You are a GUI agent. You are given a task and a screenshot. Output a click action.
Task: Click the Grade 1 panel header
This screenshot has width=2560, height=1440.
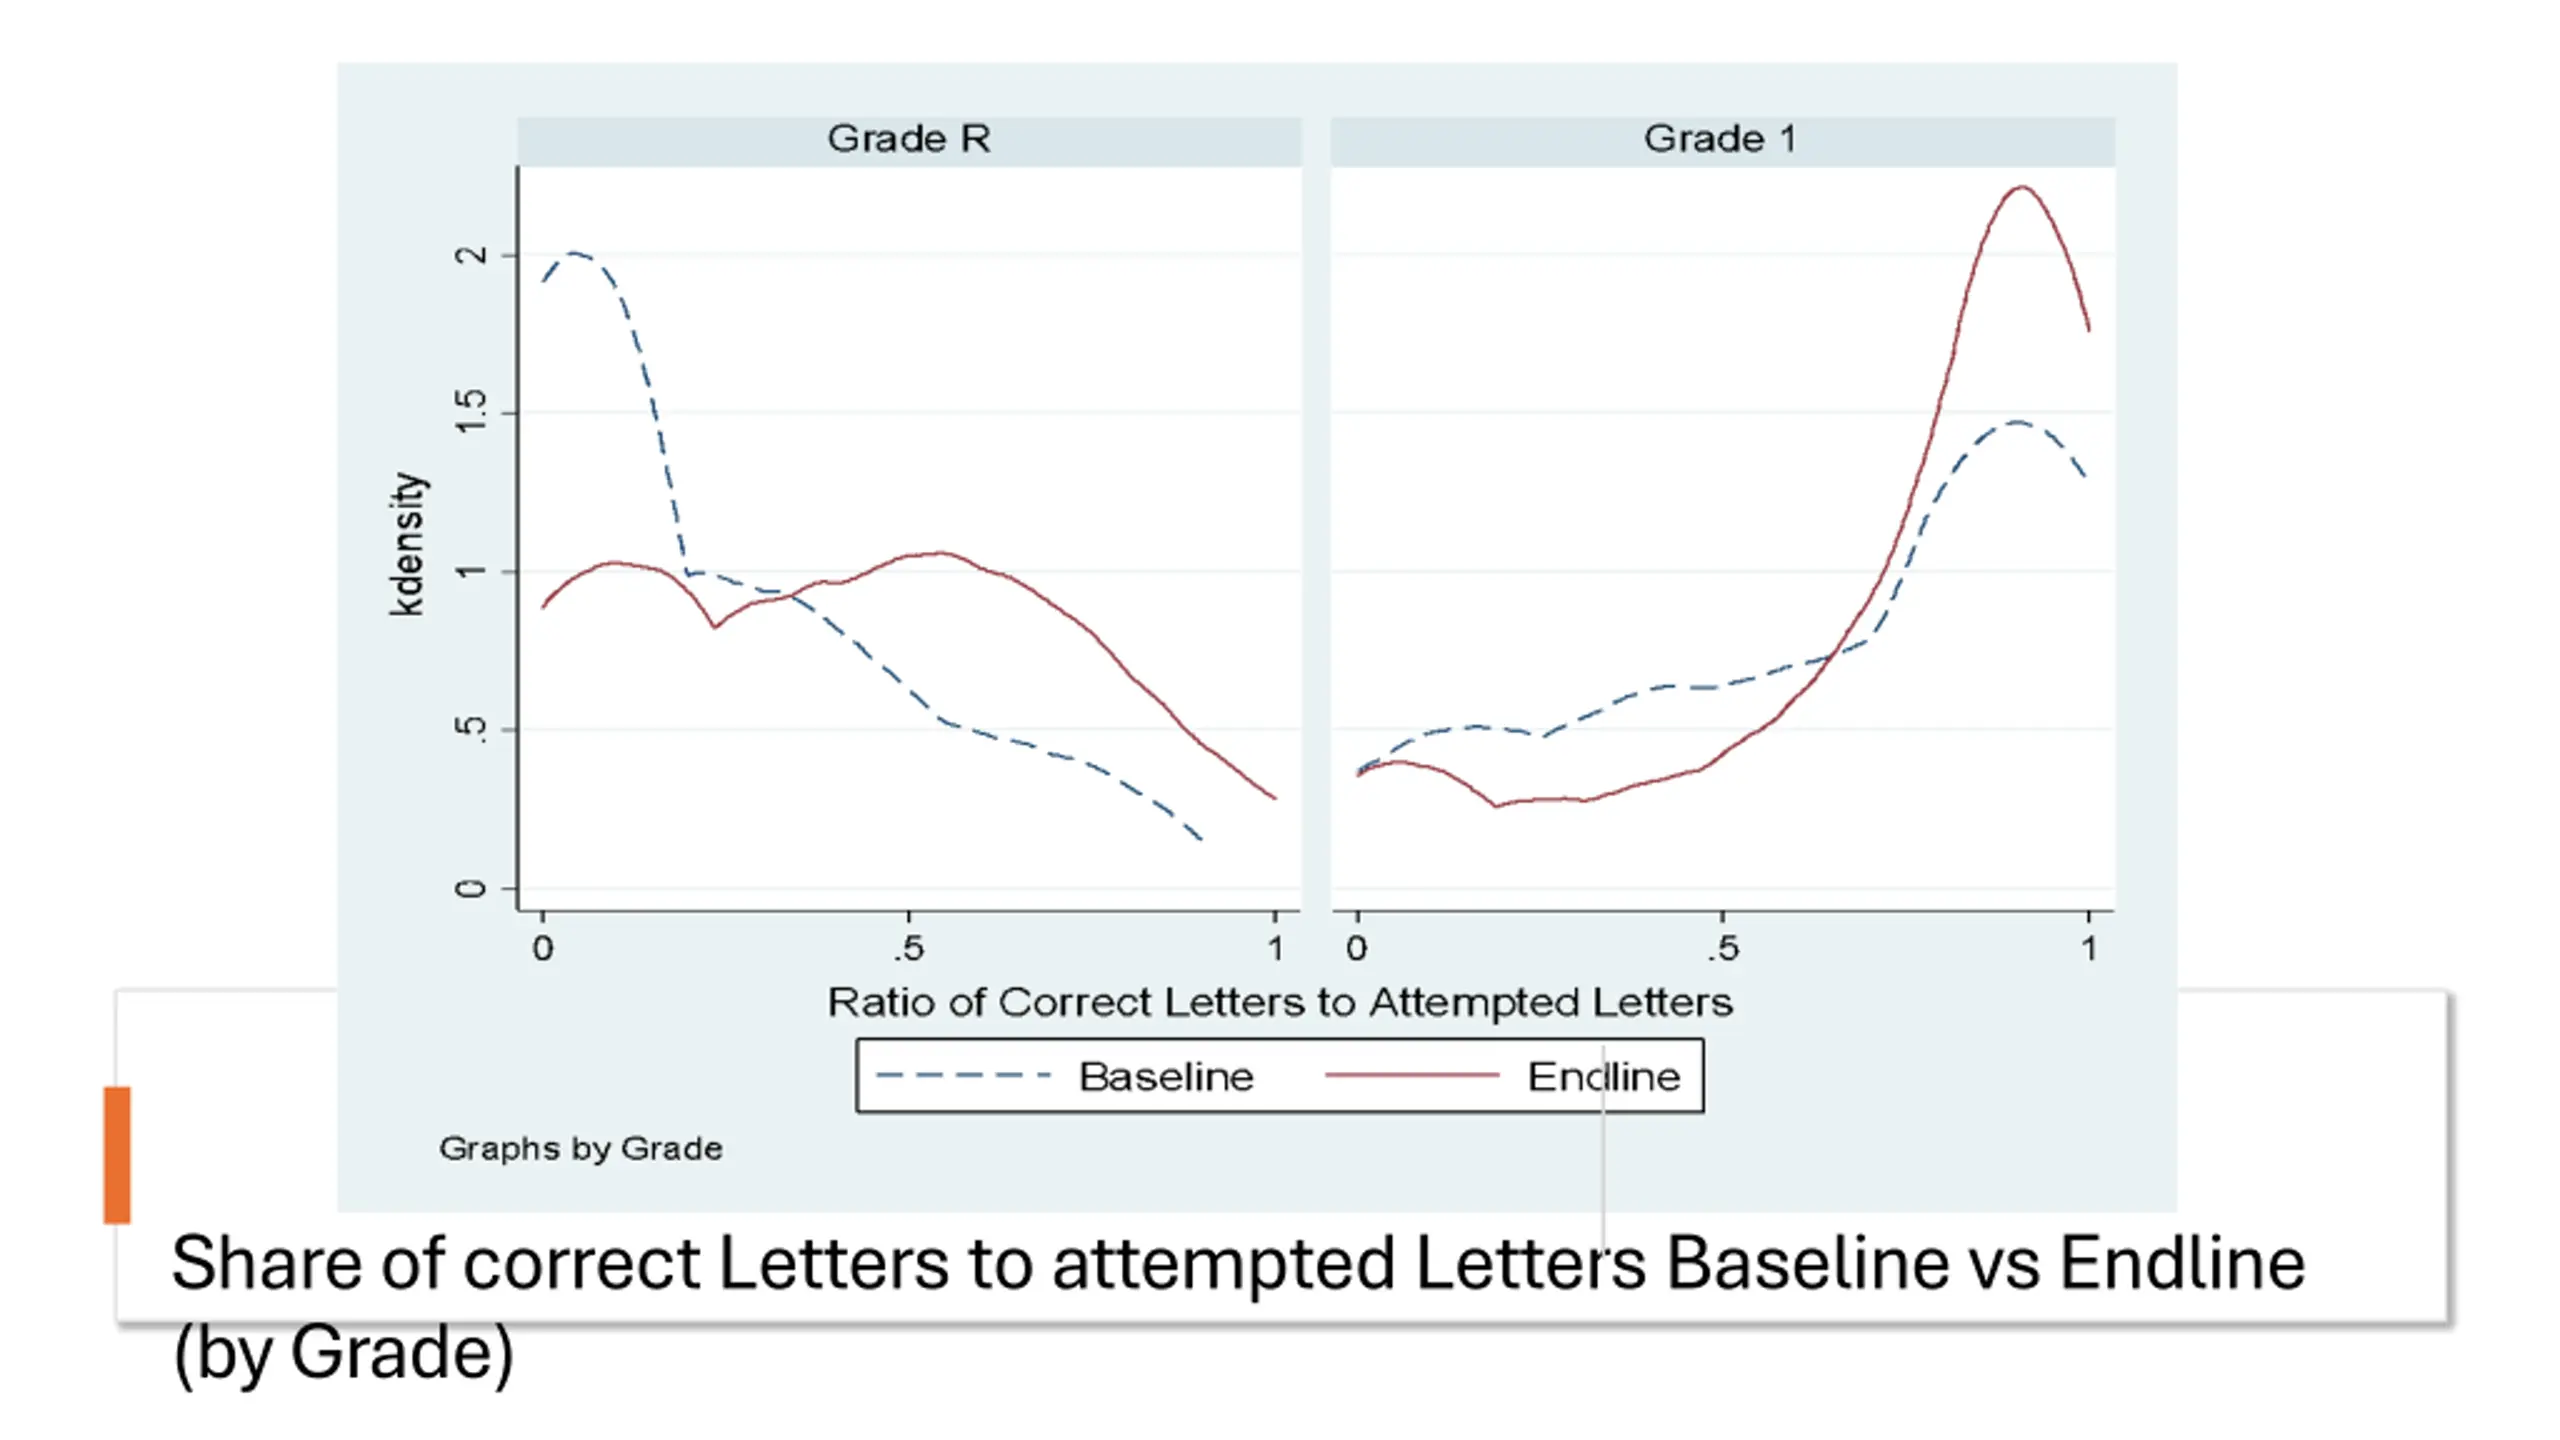(x=1722, y=139)
